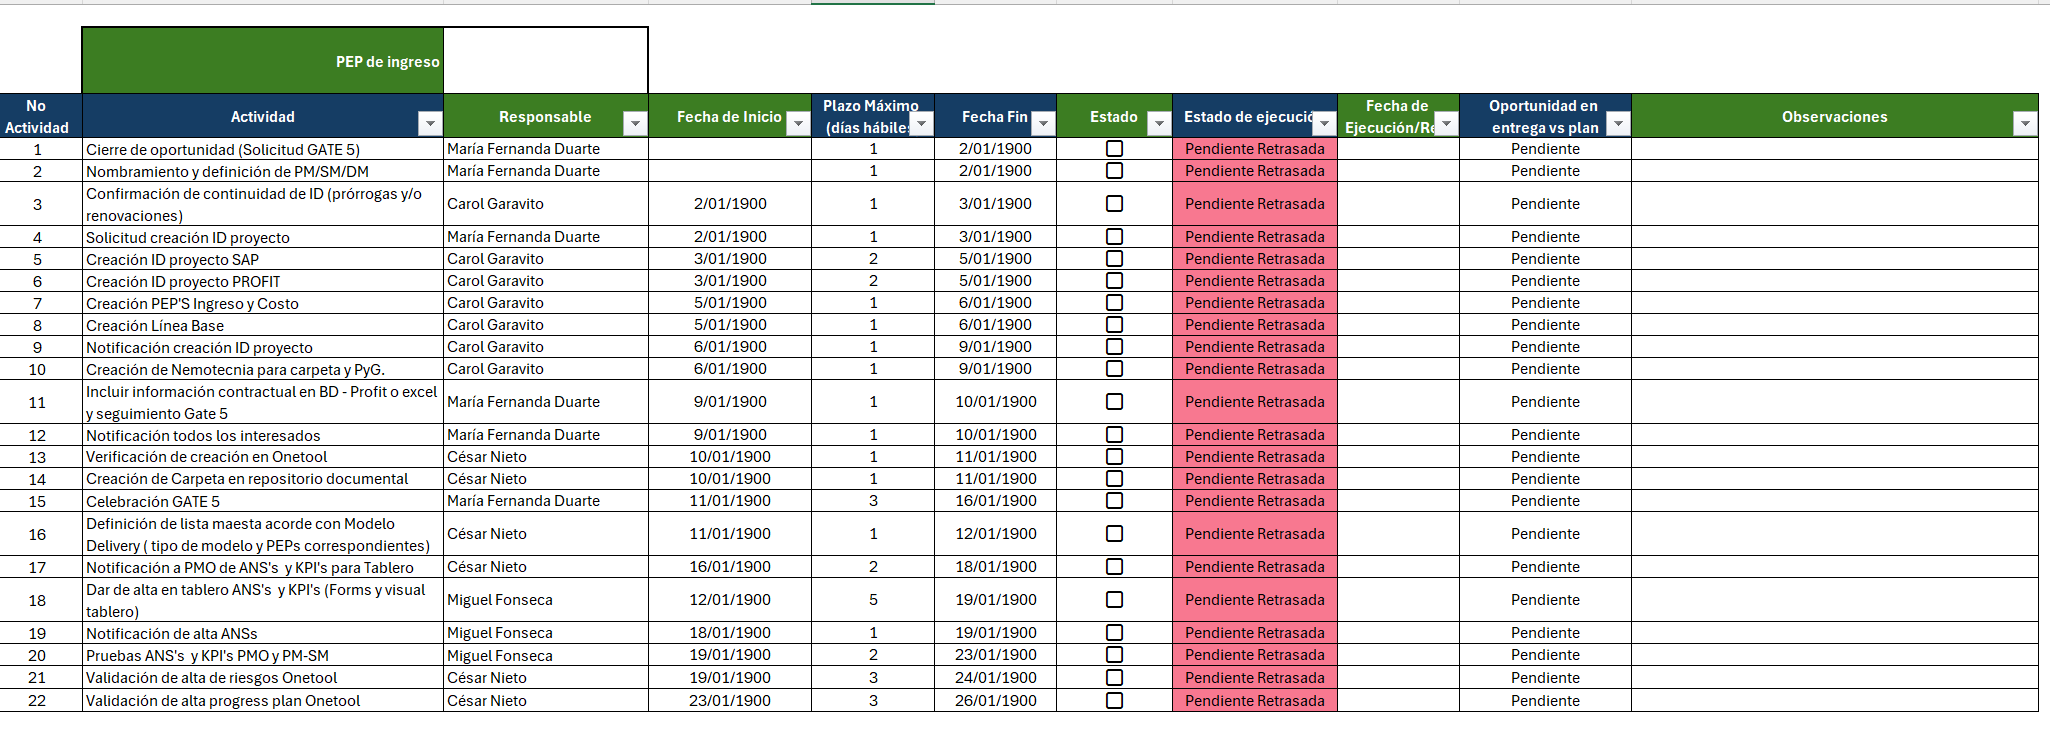Open the Observaciones column filter dropdown
Image resolution: width=2050 pixels, height=731 pixels.
coord(2025,123)
